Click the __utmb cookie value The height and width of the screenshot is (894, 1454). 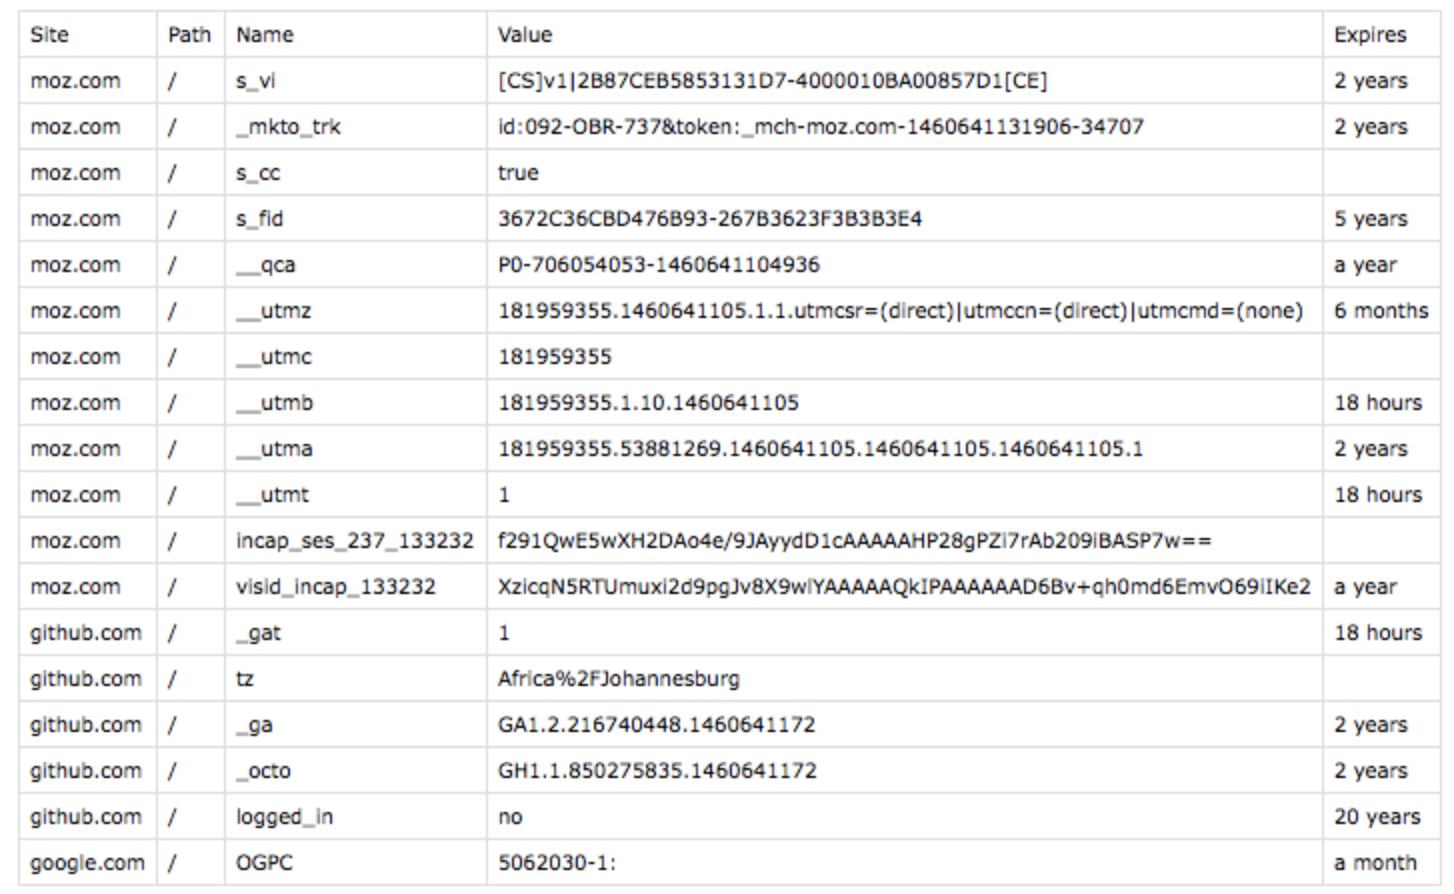click(648, 403)
